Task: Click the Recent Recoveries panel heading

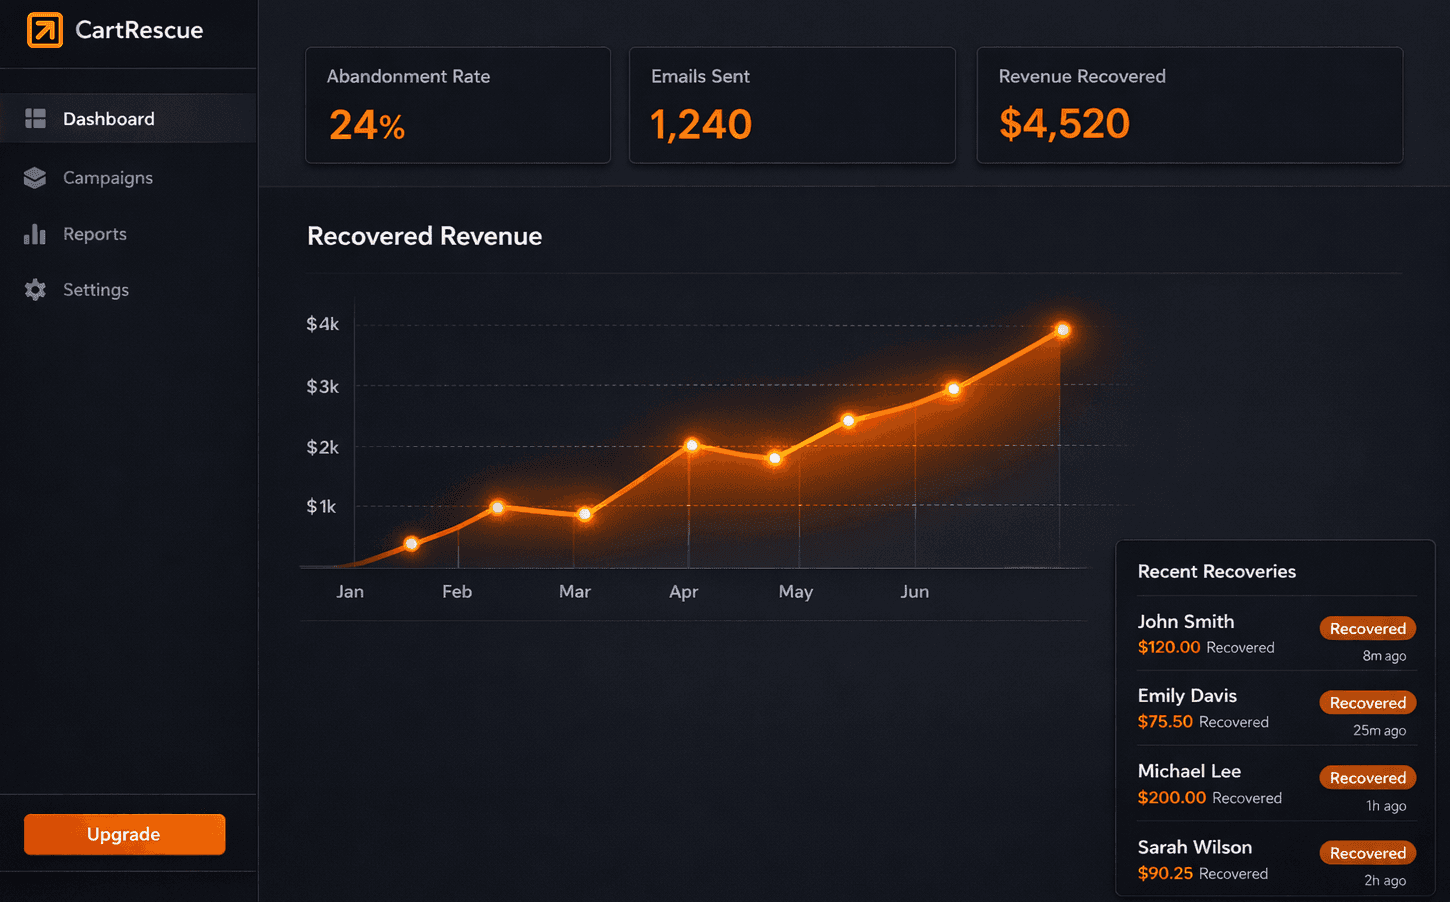Action: 1216,572
